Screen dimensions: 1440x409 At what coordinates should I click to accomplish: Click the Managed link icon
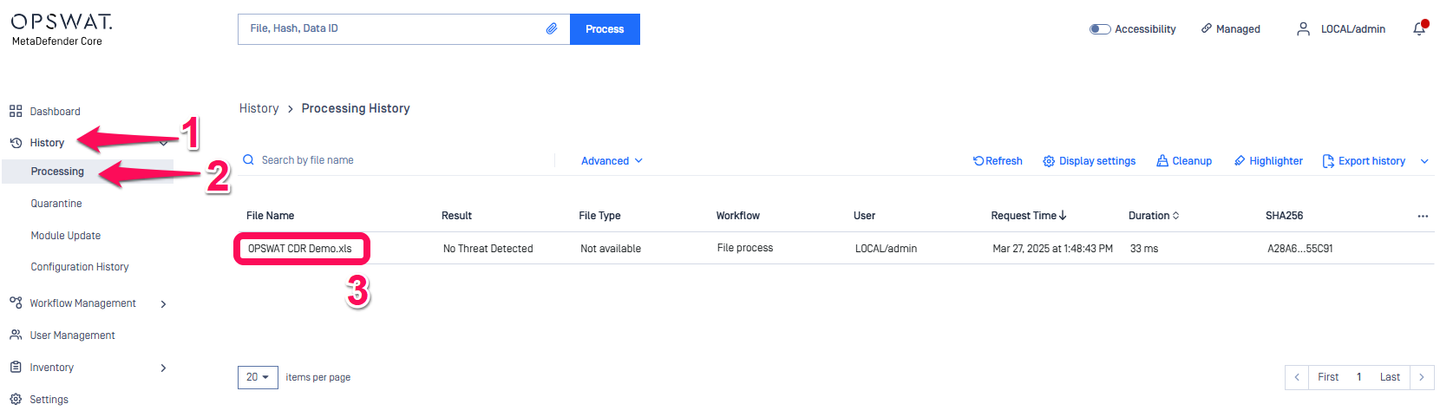tap(1207, 29)
